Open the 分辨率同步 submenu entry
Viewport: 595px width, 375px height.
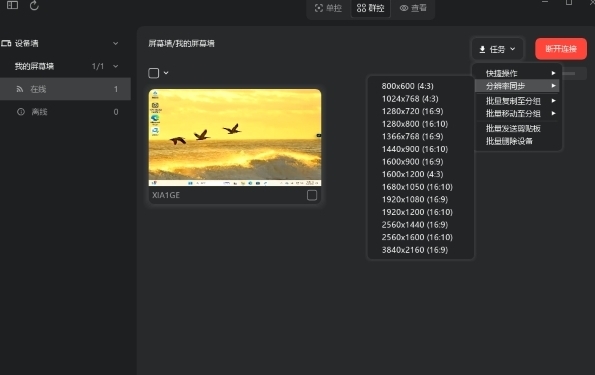(x=518, y=86)
